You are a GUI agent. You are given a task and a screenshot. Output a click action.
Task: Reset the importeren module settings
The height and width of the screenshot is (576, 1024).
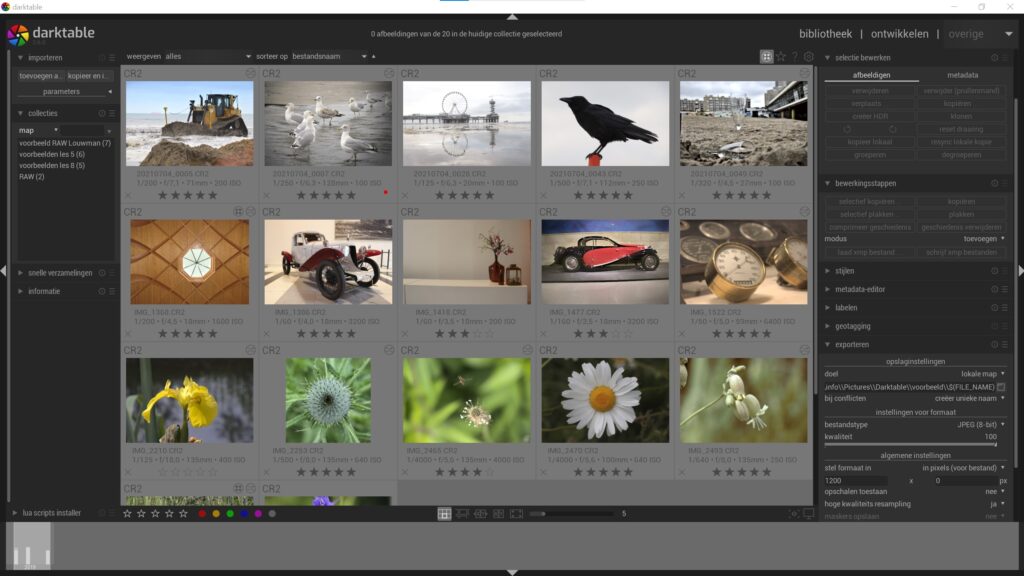coord(102,57)
